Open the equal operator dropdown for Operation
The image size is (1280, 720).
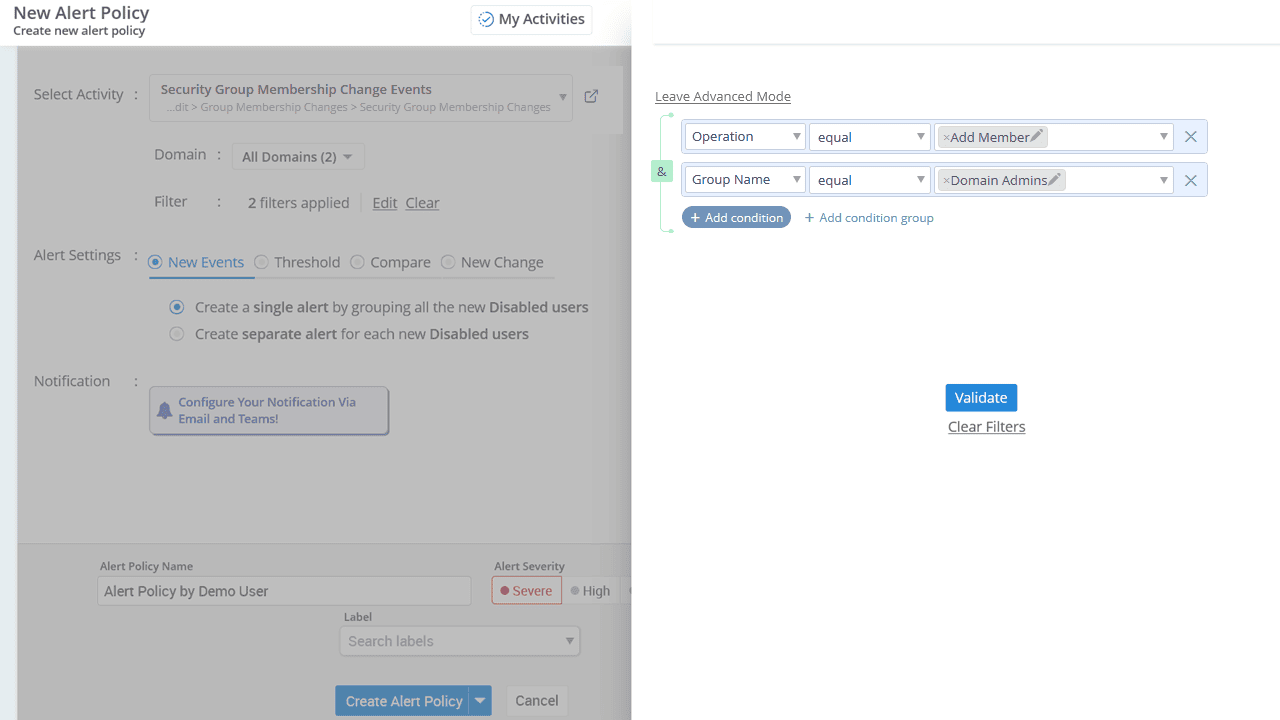(x=869, y=136)
